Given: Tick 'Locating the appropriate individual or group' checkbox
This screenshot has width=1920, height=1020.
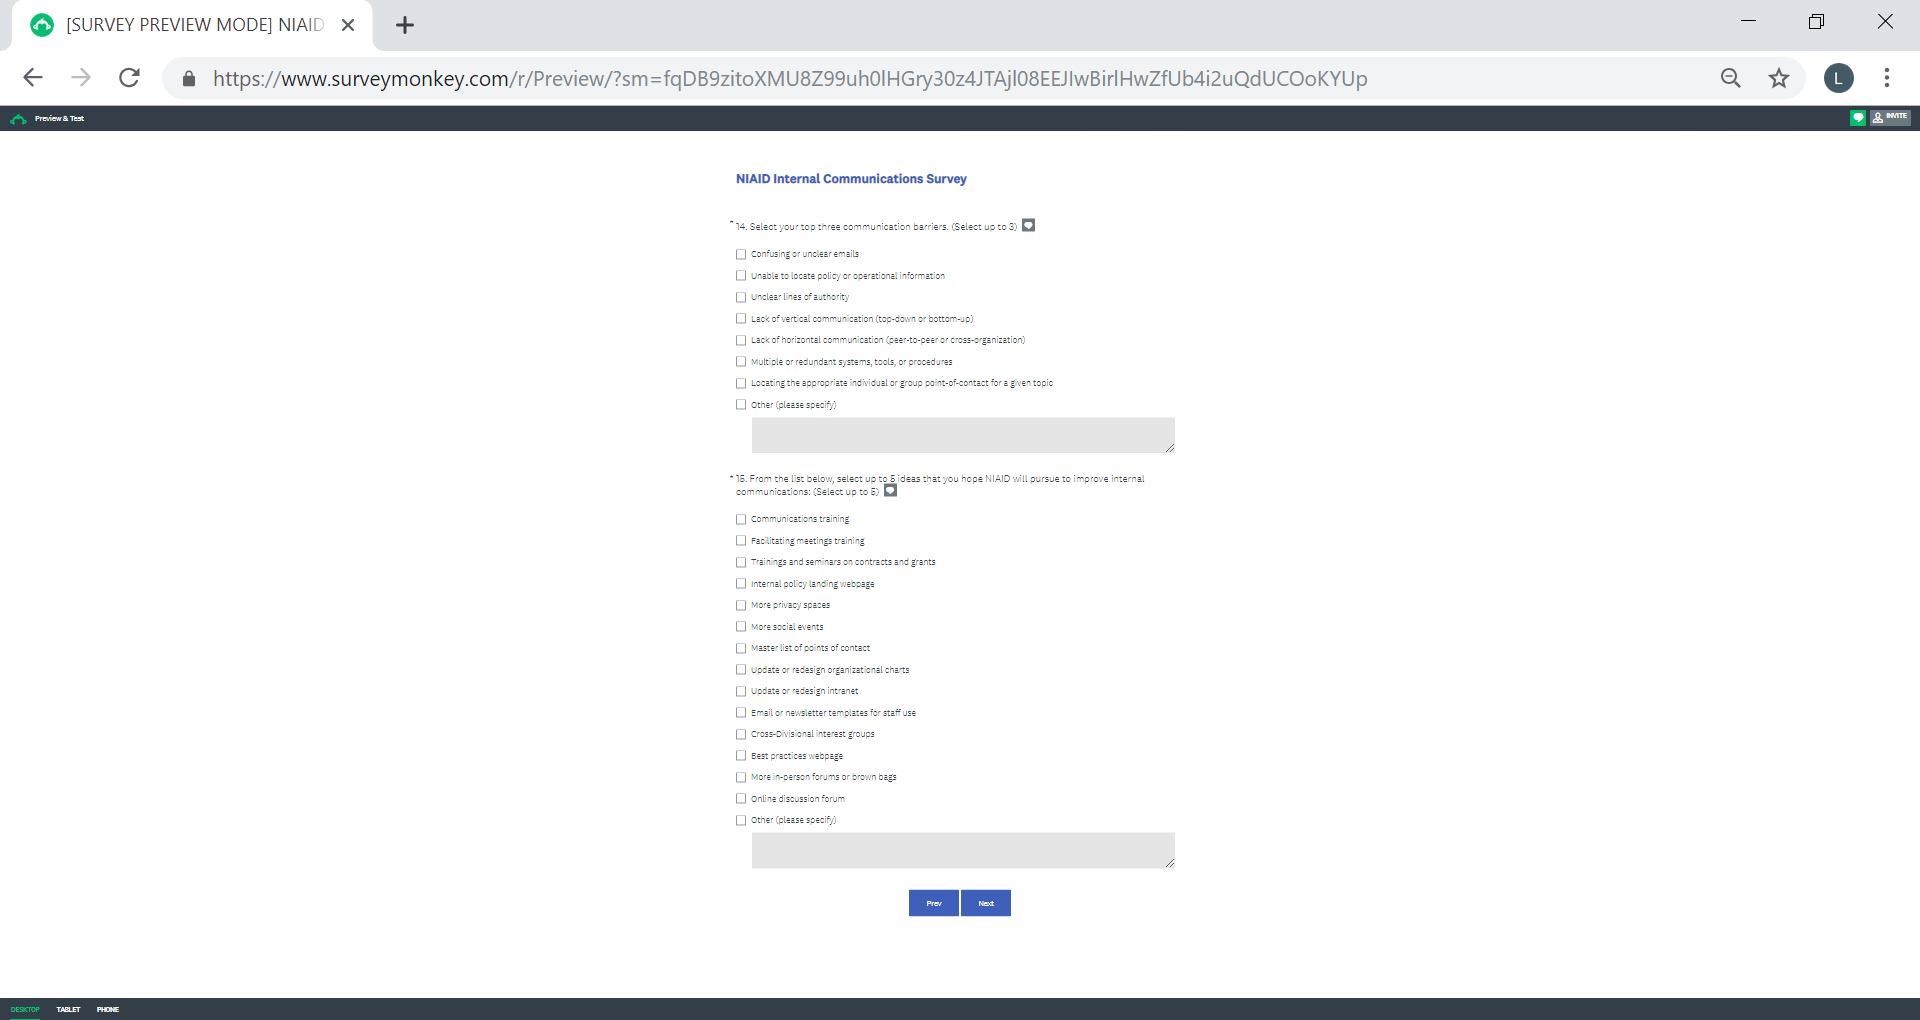Looking at the screenshot, I should click(741, 384).
